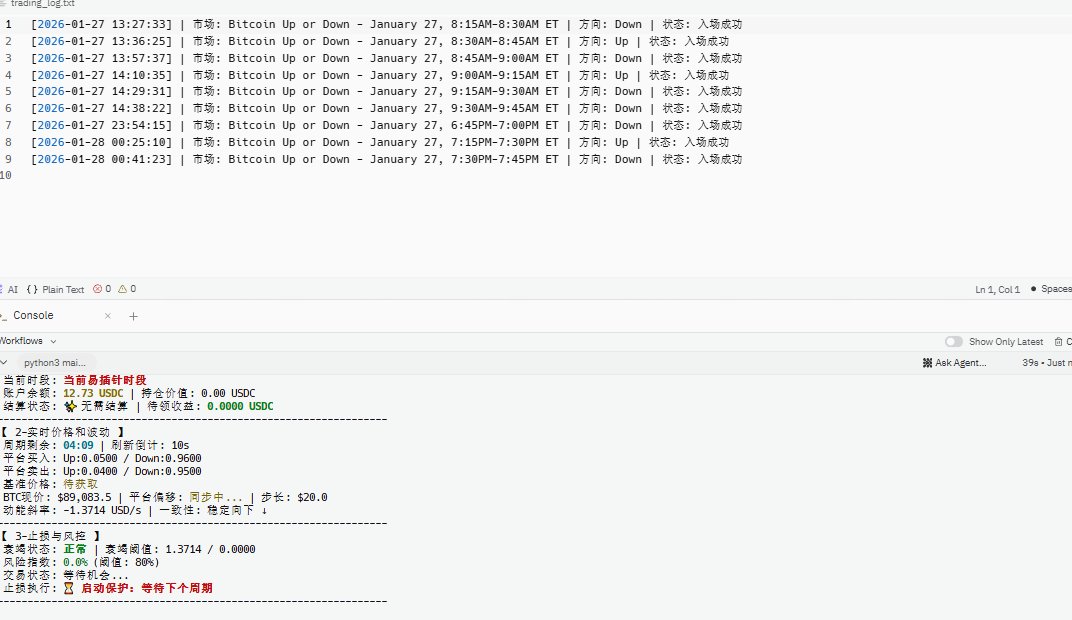
Task: Click the yellow warning count indicator
Action: click(127, 289)
